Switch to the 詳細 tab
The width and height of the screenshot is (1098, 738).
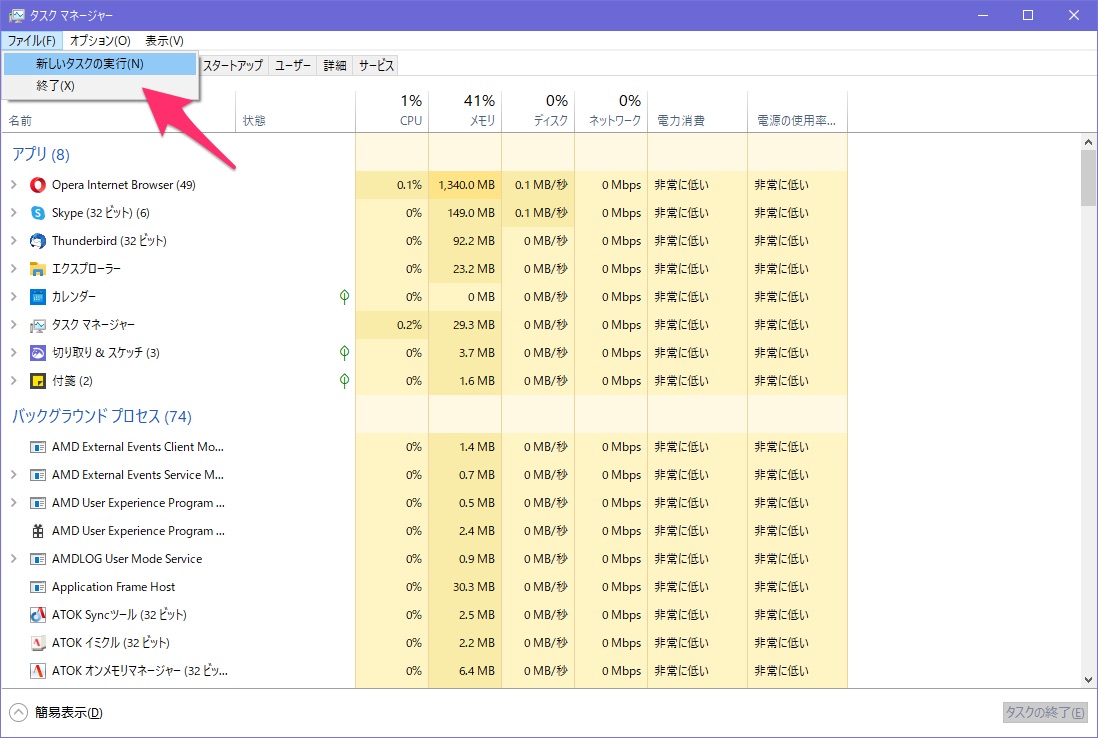click(335, 66)
